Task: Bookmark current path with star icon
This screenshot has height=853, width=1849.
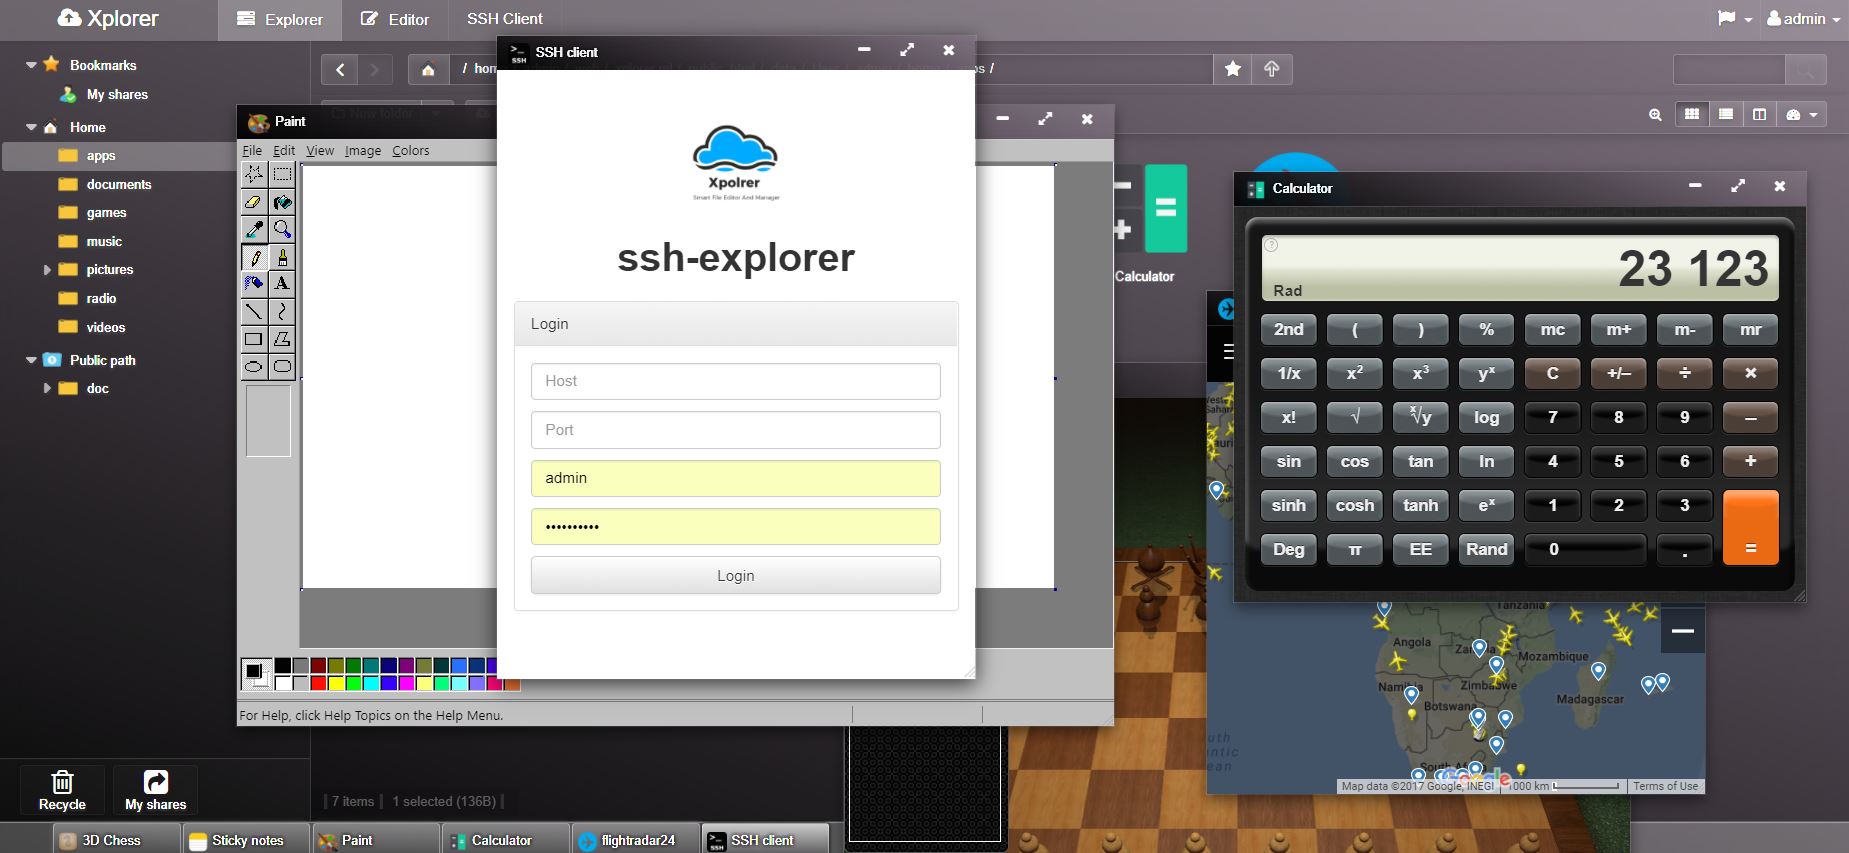Action: pos(1233,69)
